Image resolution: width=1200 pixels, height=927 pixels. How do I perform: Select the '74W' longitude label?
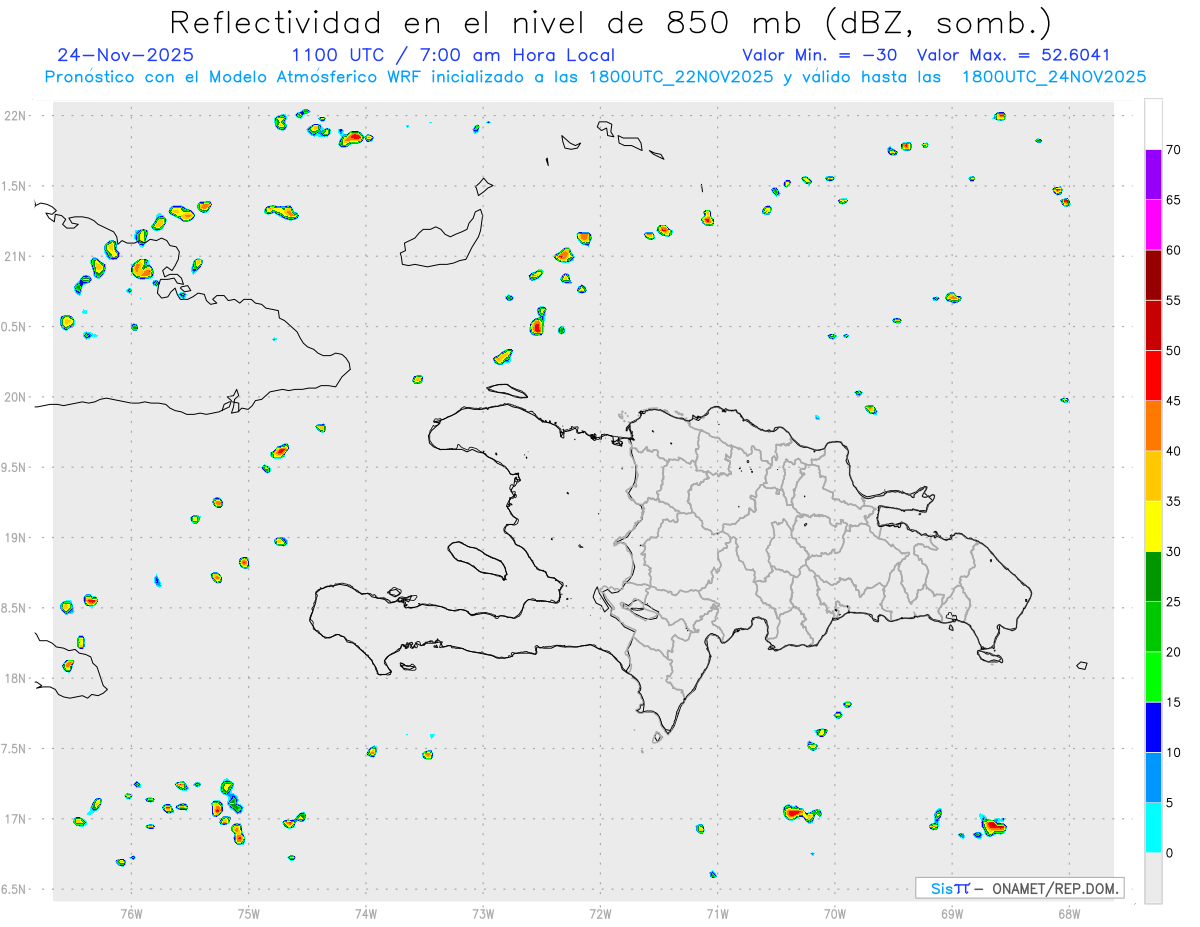366,913
